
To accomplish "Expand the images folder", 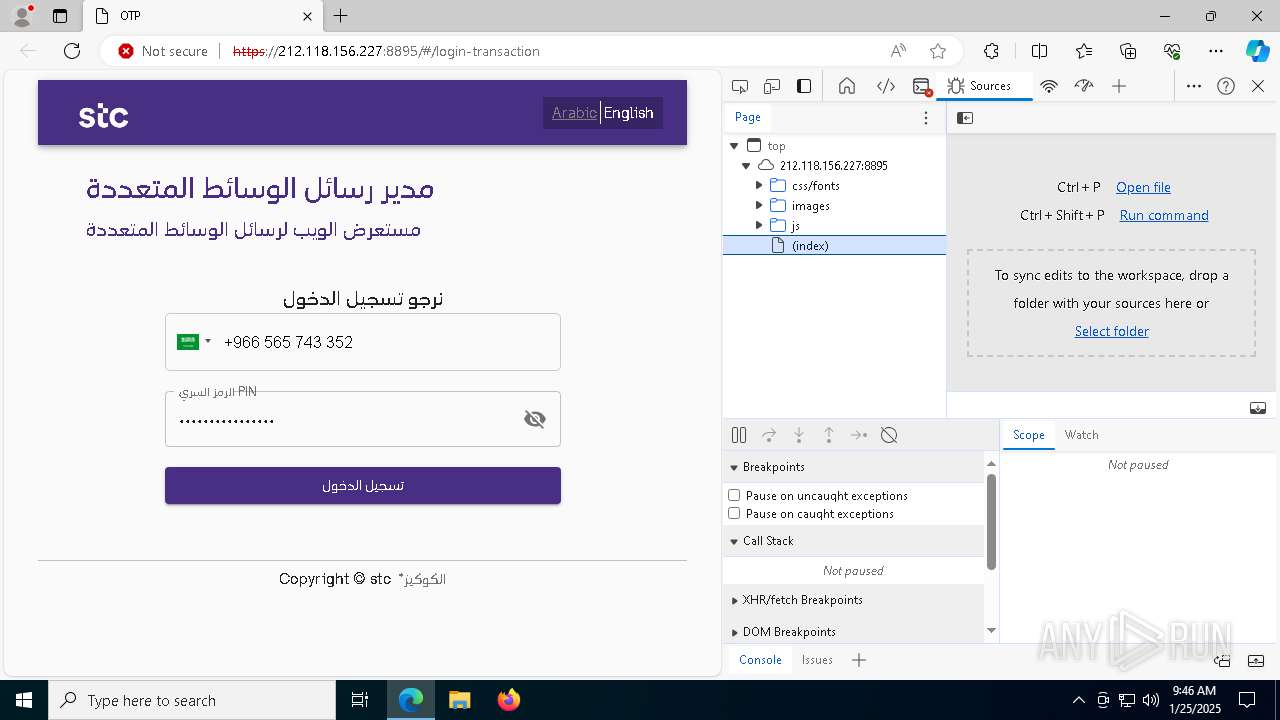I will coord(759,206).
